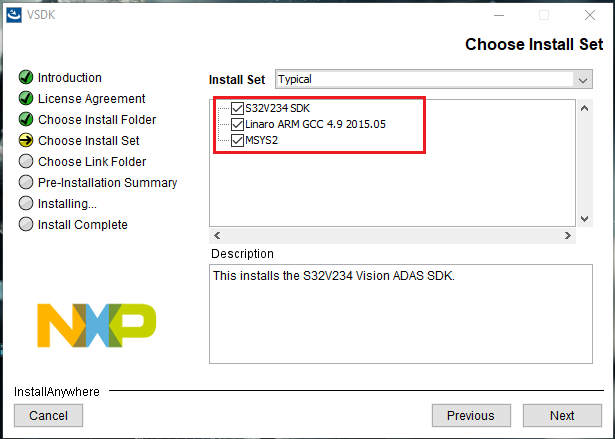Click the NXP logo

[96, 325]
